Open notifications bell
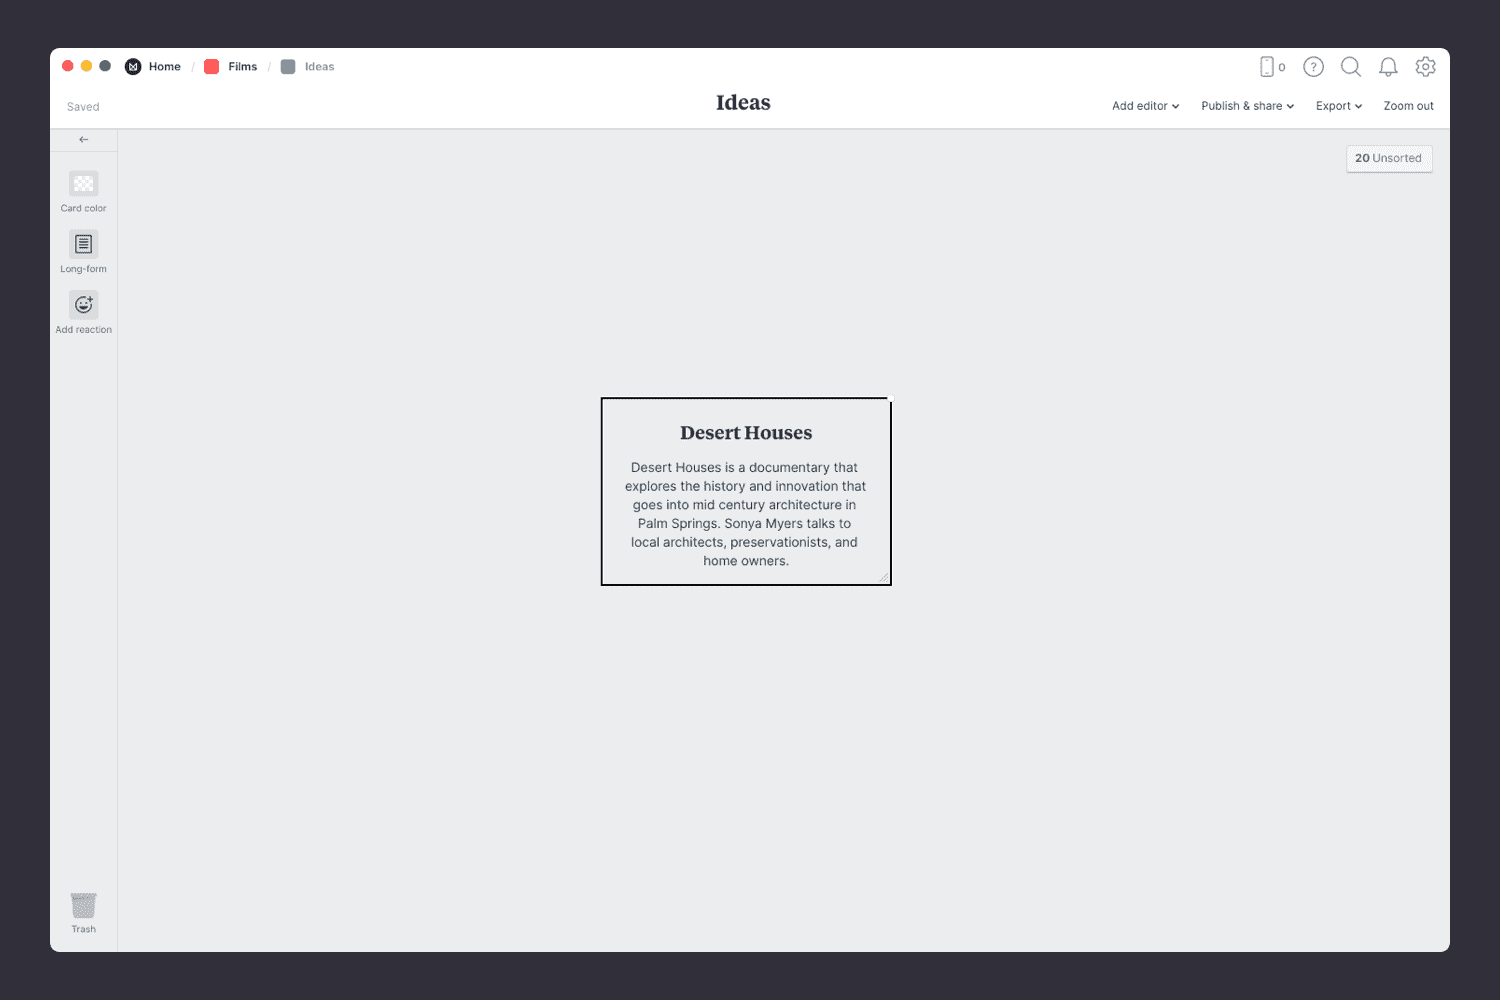 [1388, 67]
